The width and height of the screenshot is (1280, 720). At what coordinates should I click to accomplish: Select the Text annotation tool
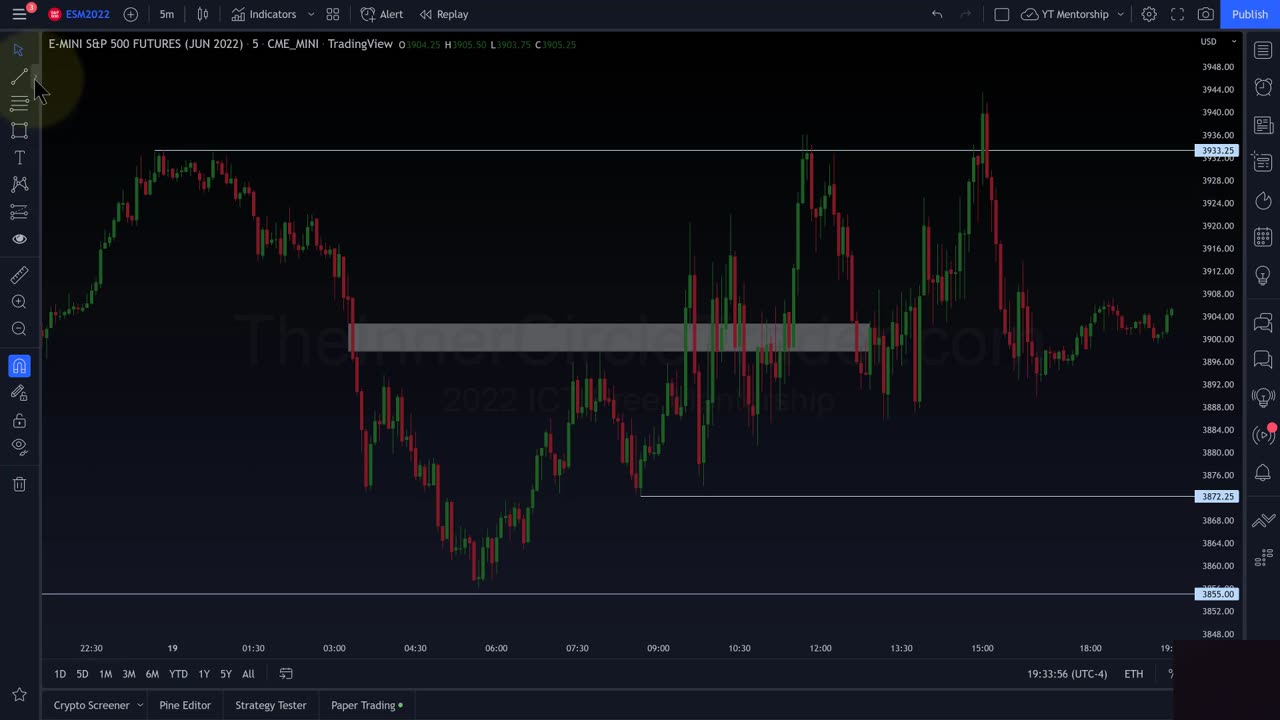click(18, 158)
